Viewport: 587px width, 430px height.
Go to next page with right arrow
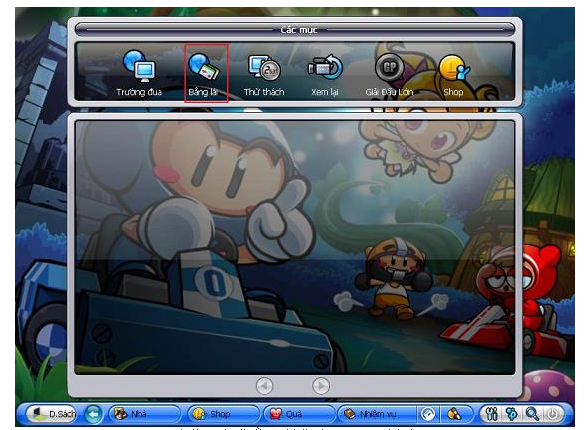coord(321,386)
